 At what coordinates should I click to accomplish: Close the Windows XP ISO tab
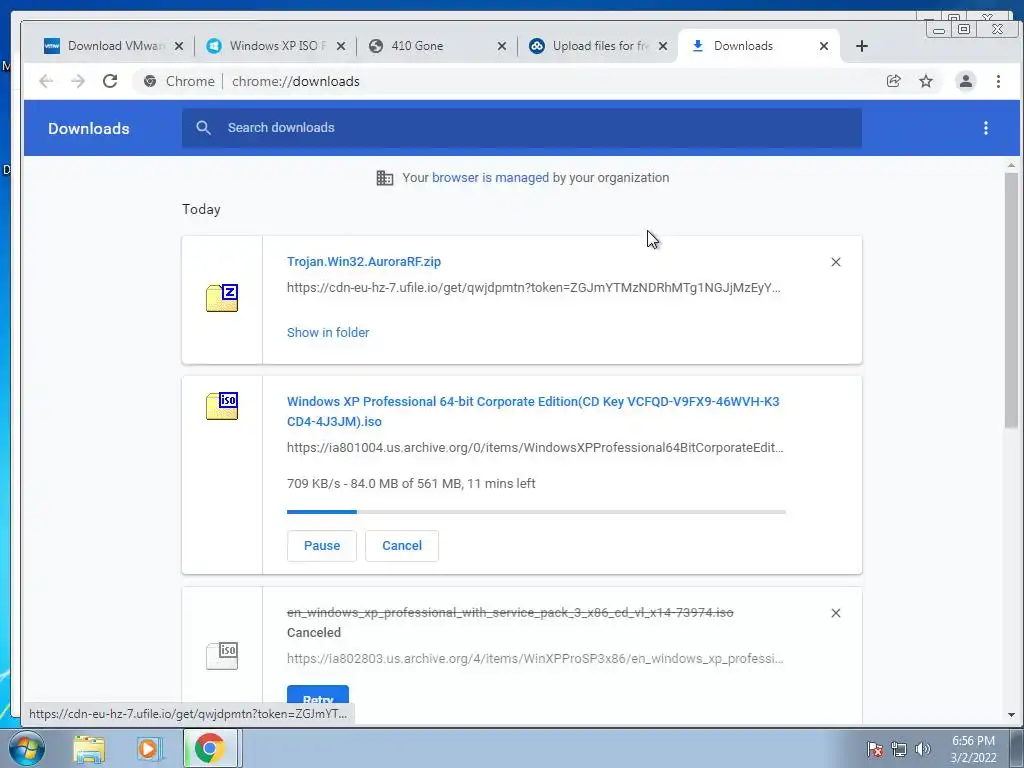340,46
